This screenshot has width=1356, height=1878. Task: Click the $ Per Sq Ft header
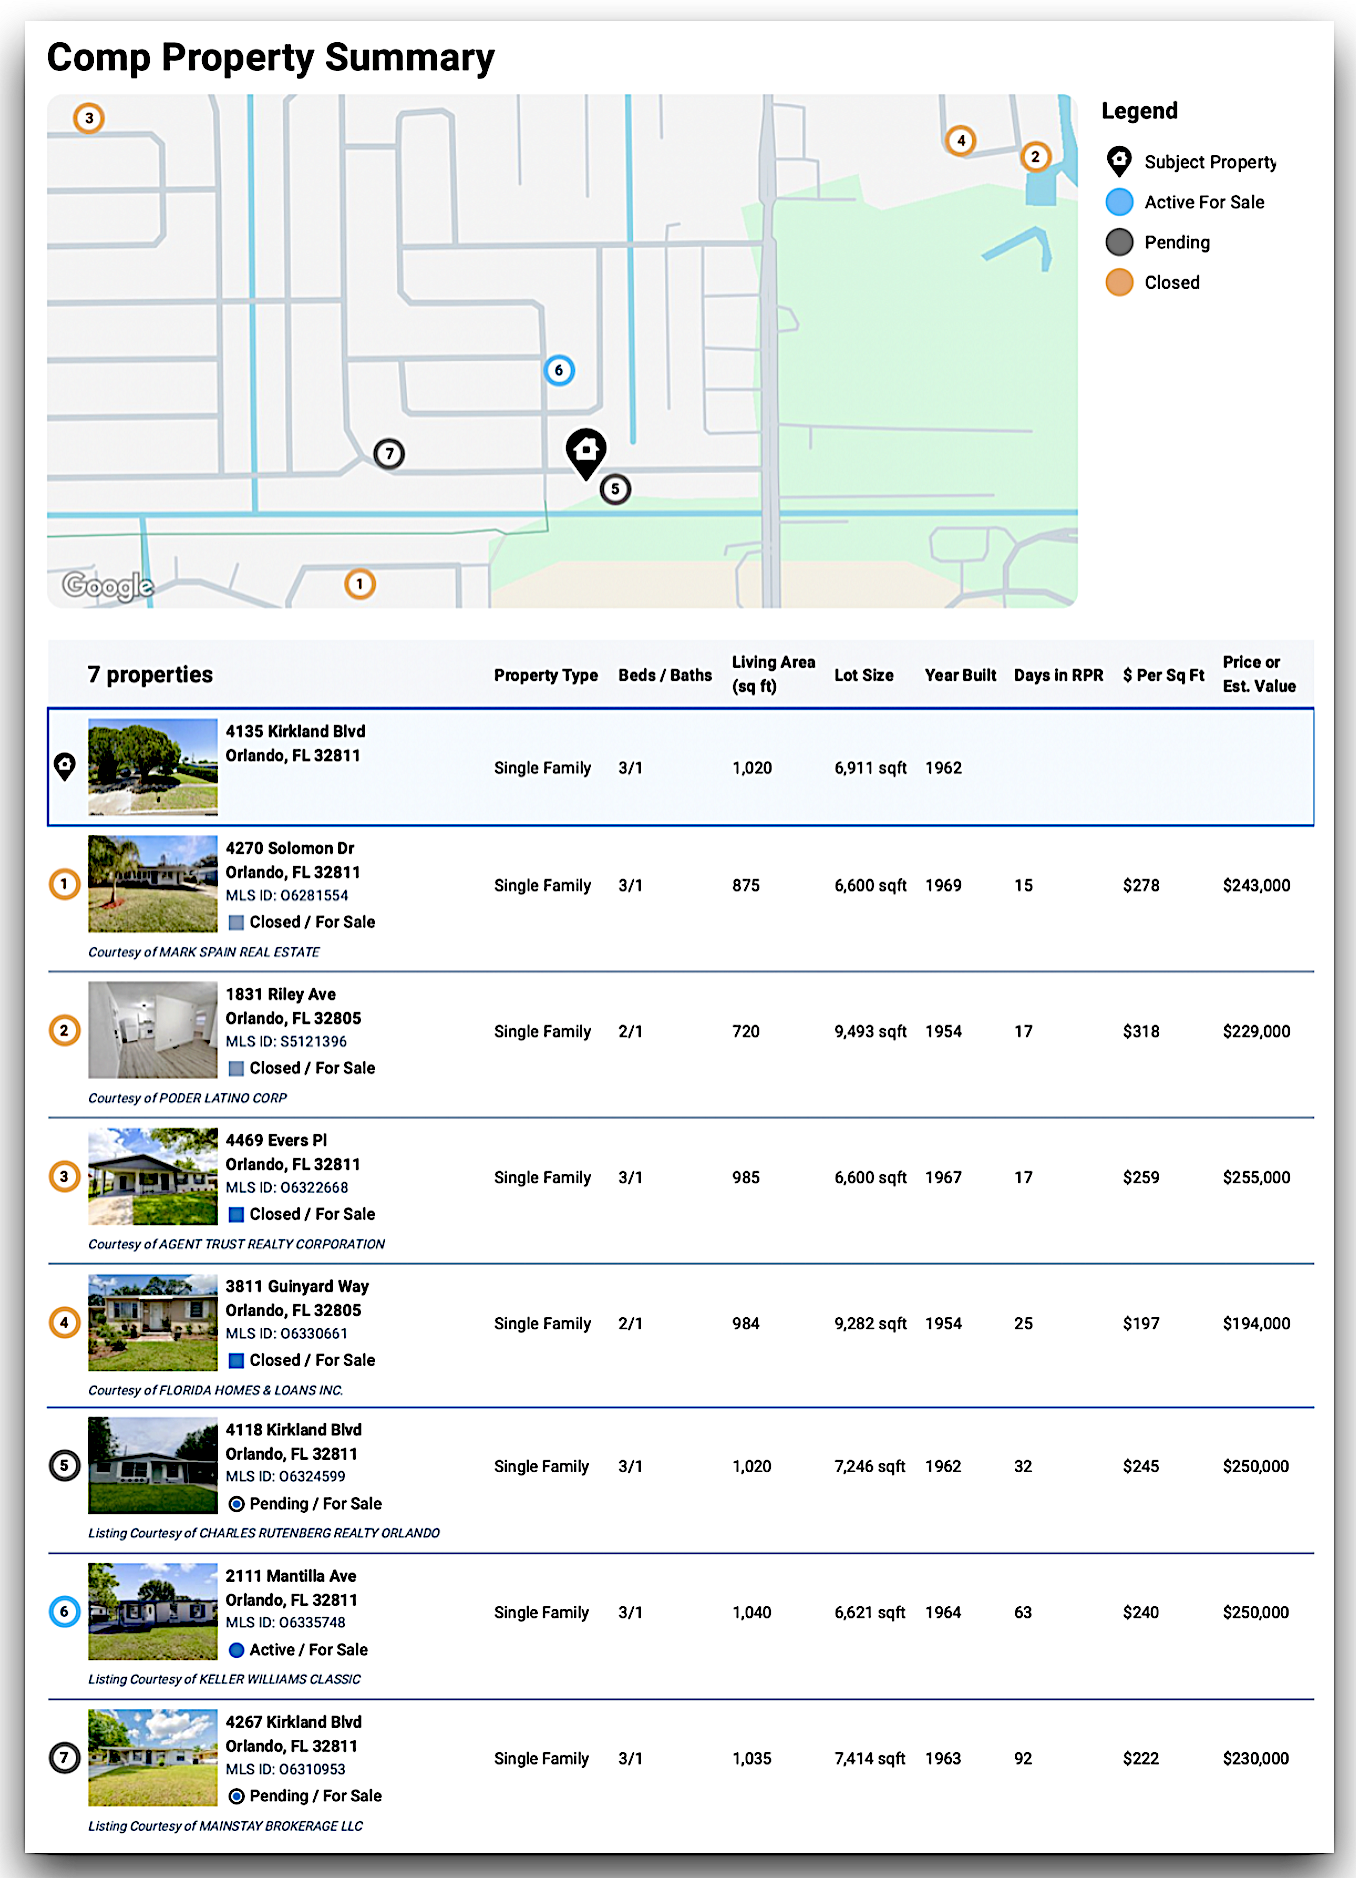point(1163,675)
